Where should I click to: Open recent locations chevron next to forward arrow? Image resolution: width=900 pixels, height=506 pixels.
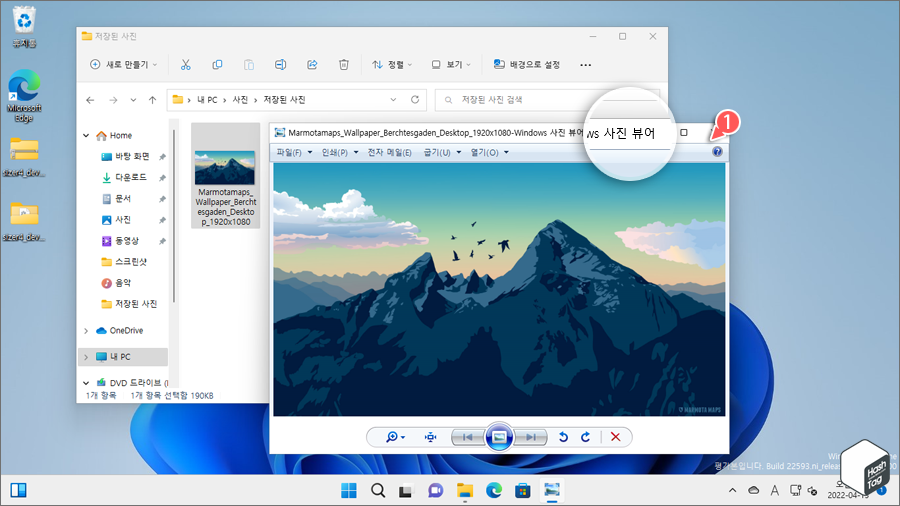point(133,100)
